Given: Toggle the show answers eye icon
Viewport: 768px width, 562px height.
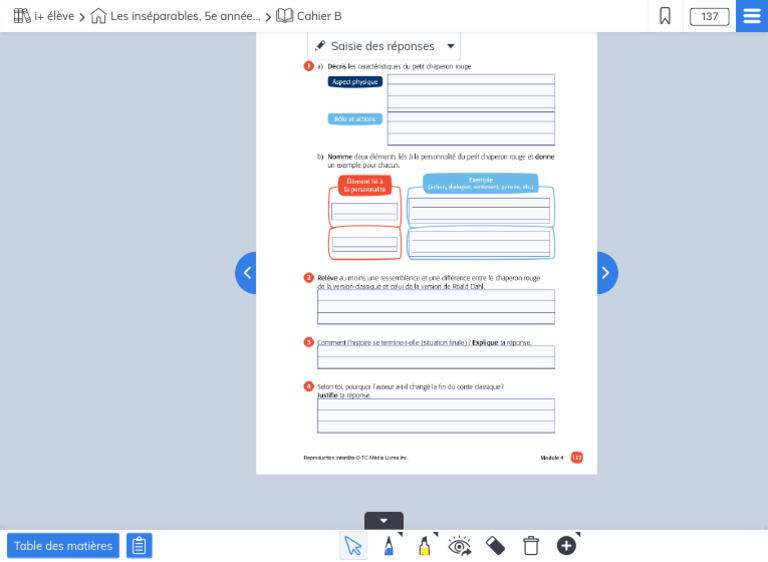Looking at the screenshot, I should pos(459,545).
